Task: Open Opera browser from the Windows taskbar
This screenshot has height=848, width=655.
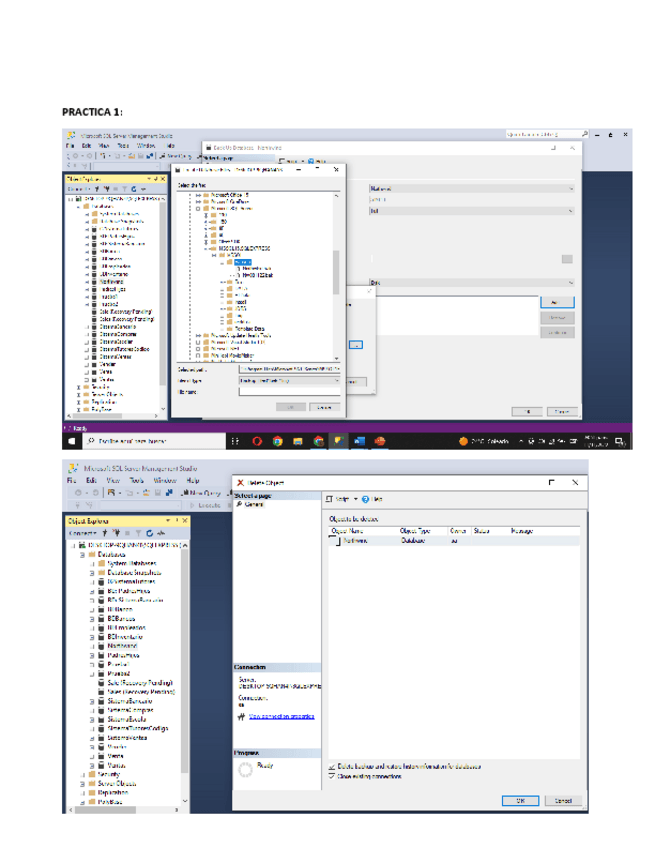Action: click(256, 440)
